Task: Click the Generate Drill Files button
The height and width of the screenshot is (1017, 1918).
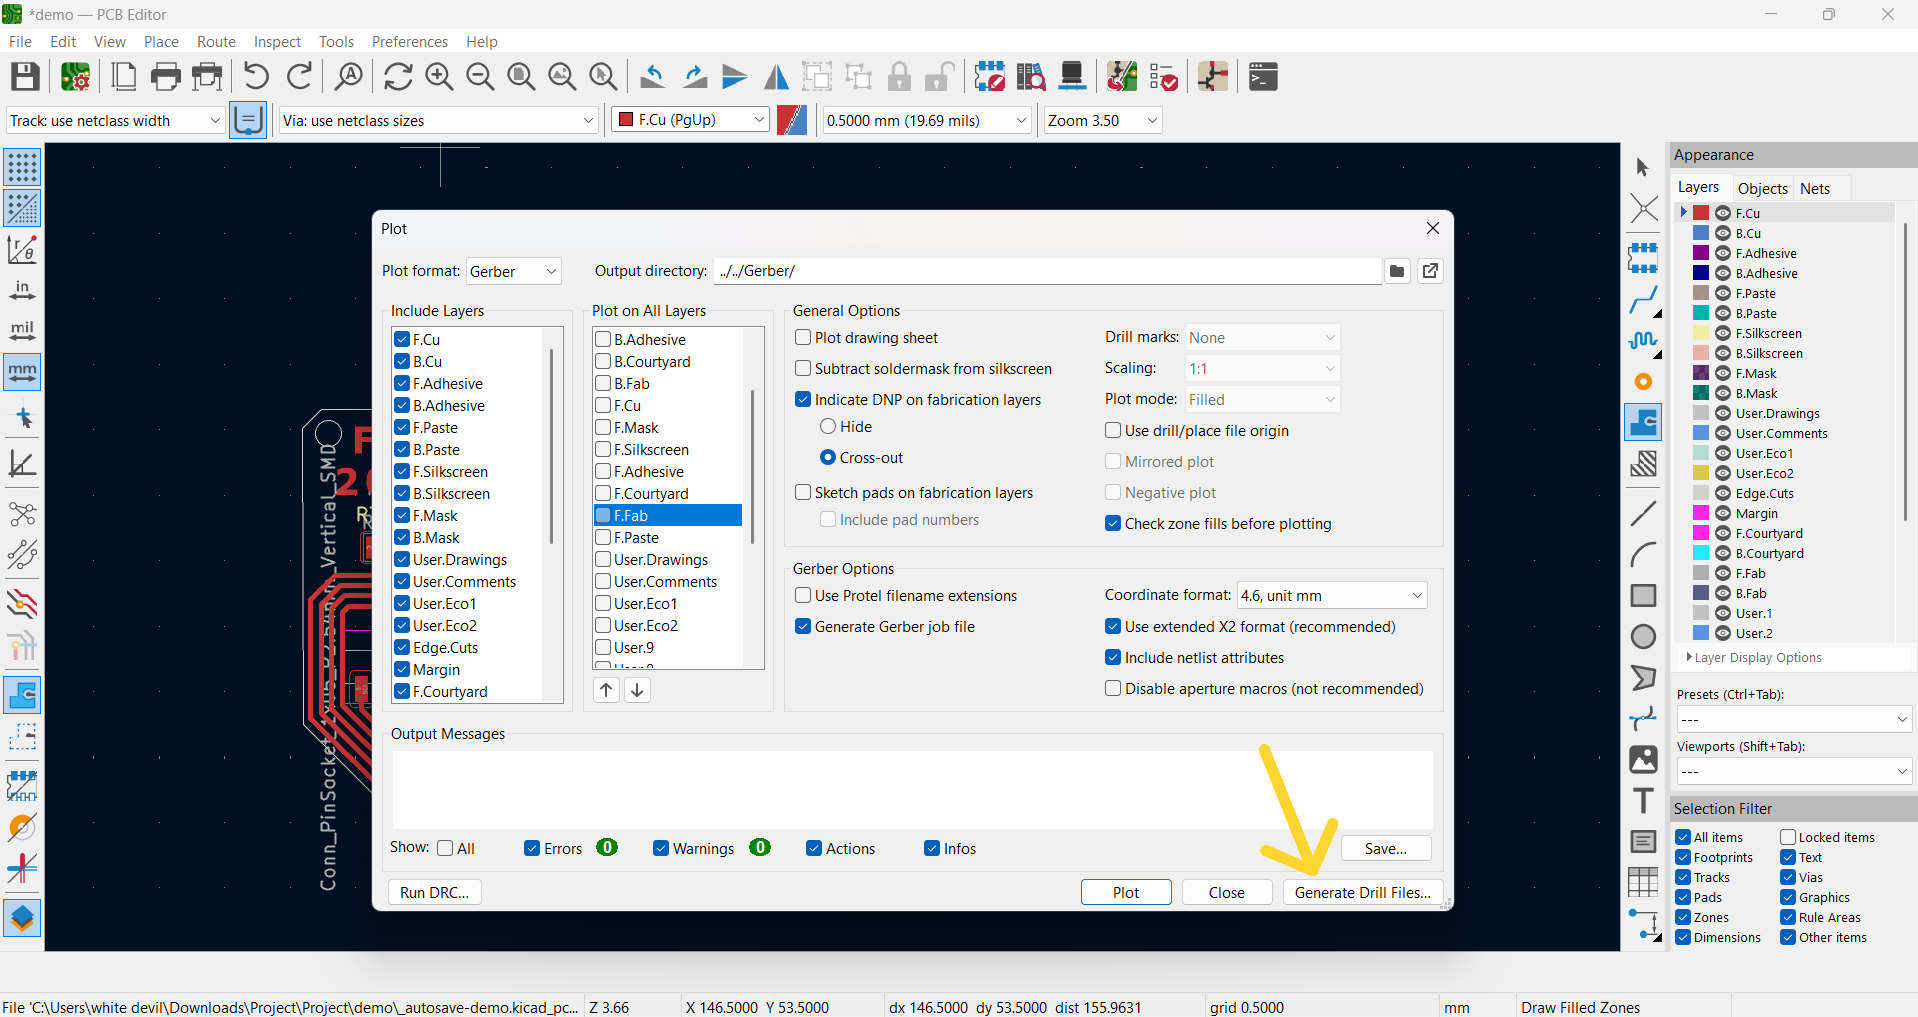Action: (x=1363, y=892)
